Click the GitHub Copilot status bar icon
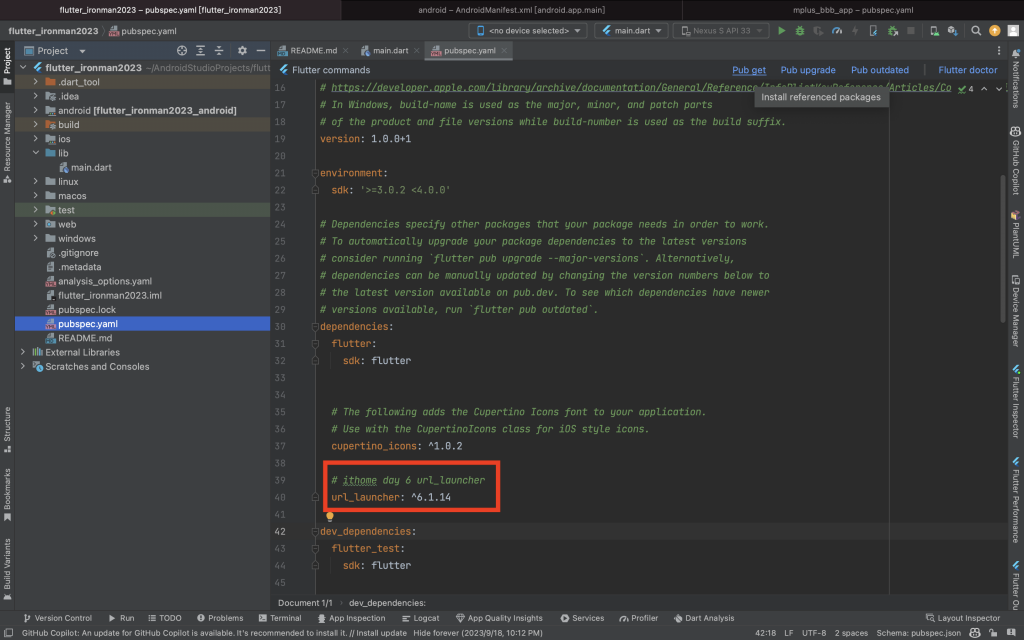1024x640 pixels. click(974, 633)
